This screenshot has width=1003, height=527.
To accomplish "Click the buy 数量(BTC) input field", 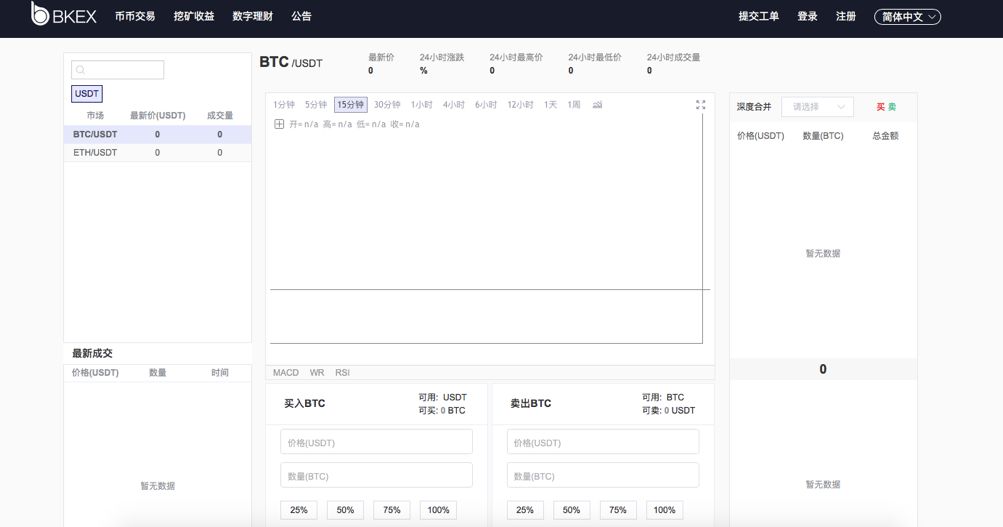I will point(376,476).
